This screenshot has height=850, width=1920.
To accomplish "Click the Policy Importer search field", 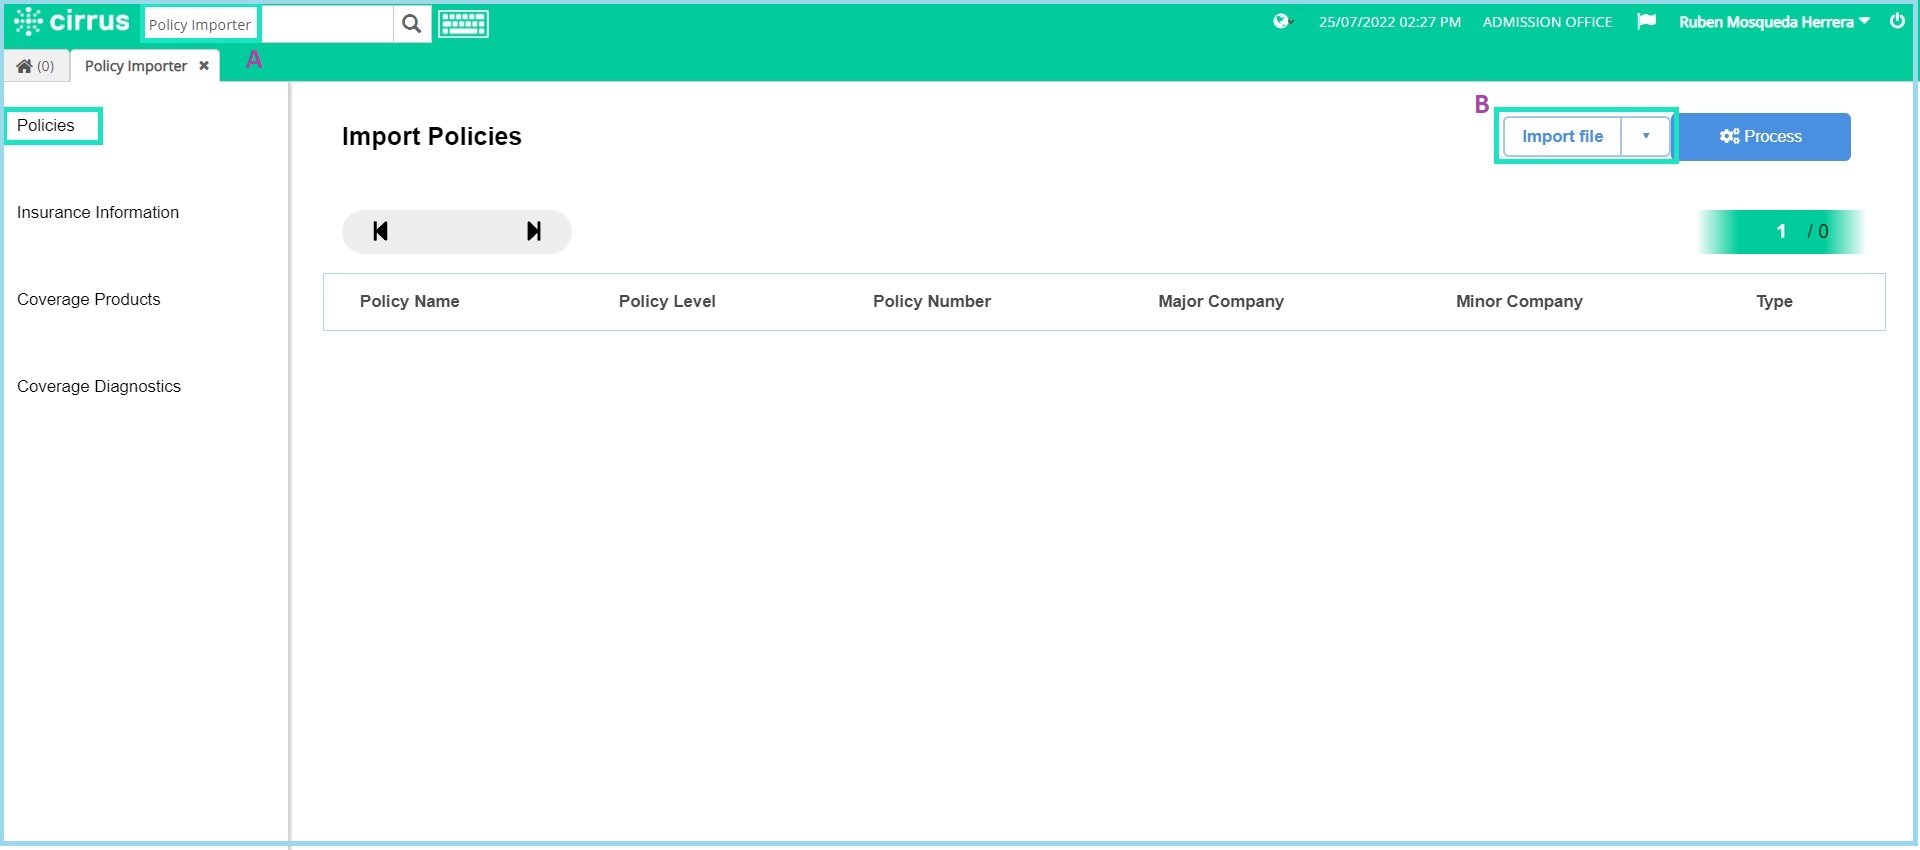I will coord(200,24).
